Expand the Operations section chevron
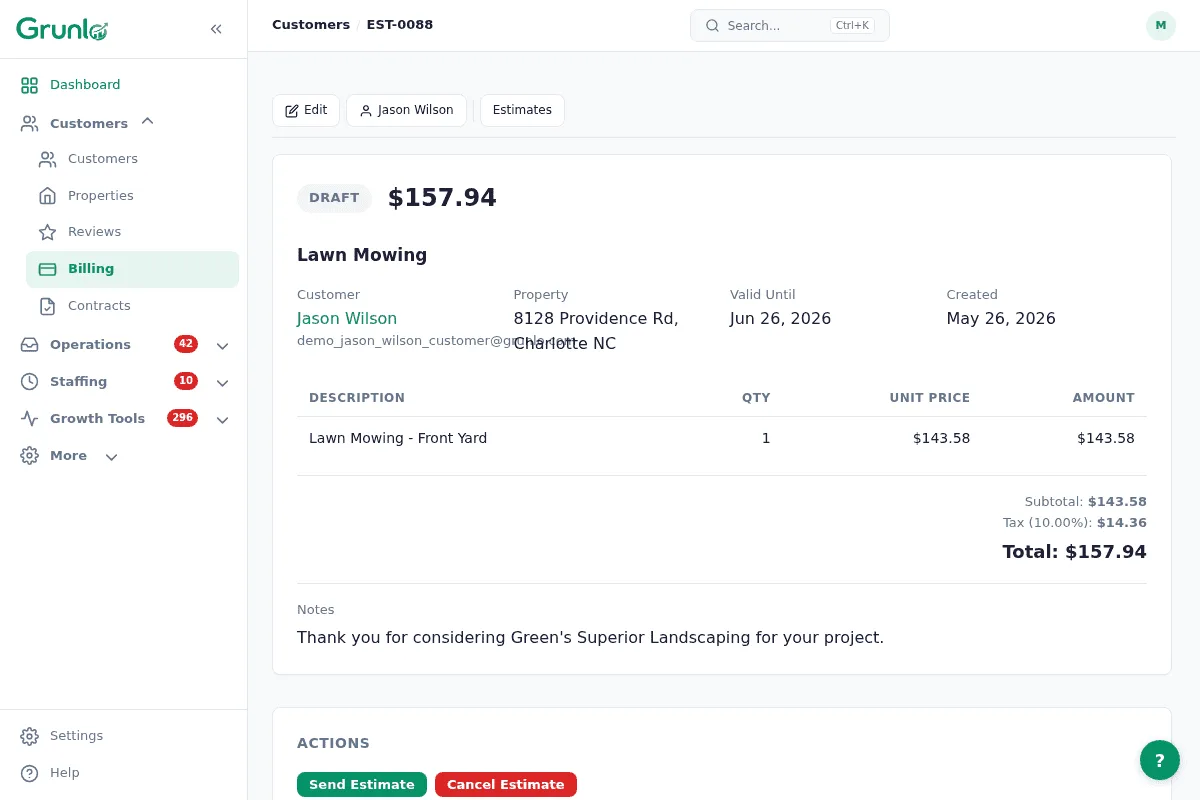This screenshot has width=1200, height=800. click(223, 345)
